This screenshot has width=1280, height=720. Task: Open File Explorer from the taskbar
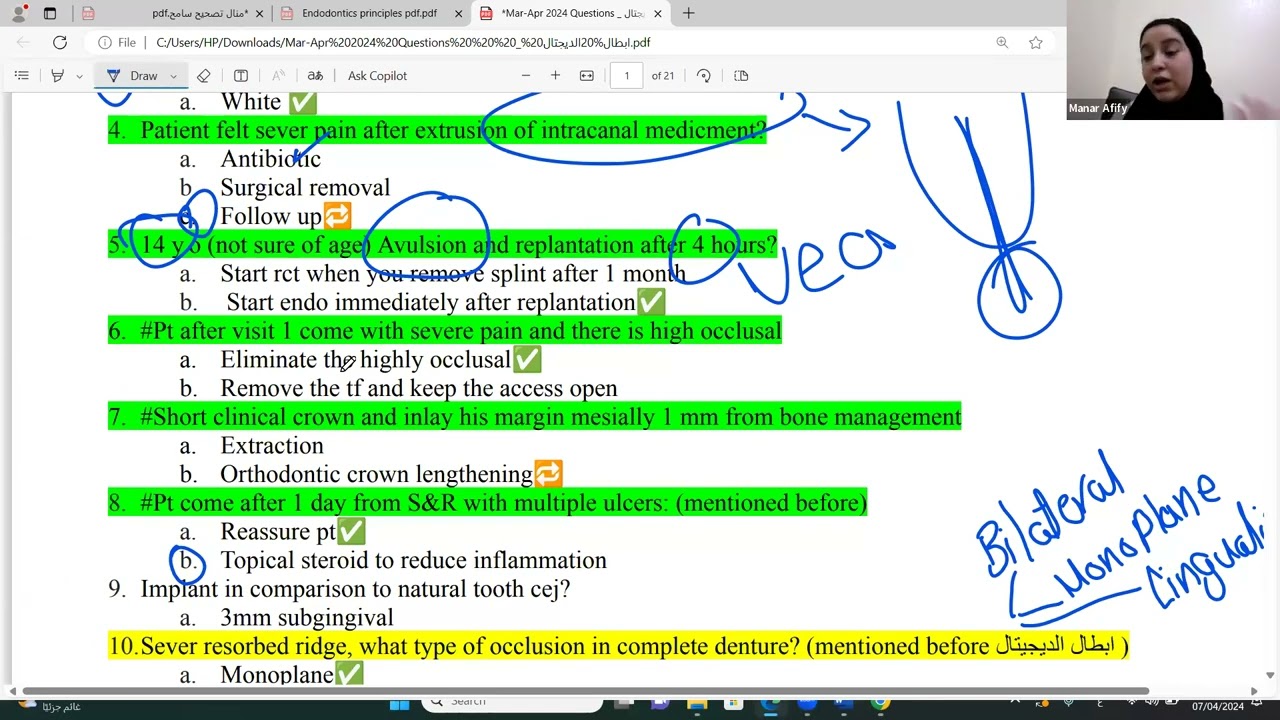click(695, 705)
